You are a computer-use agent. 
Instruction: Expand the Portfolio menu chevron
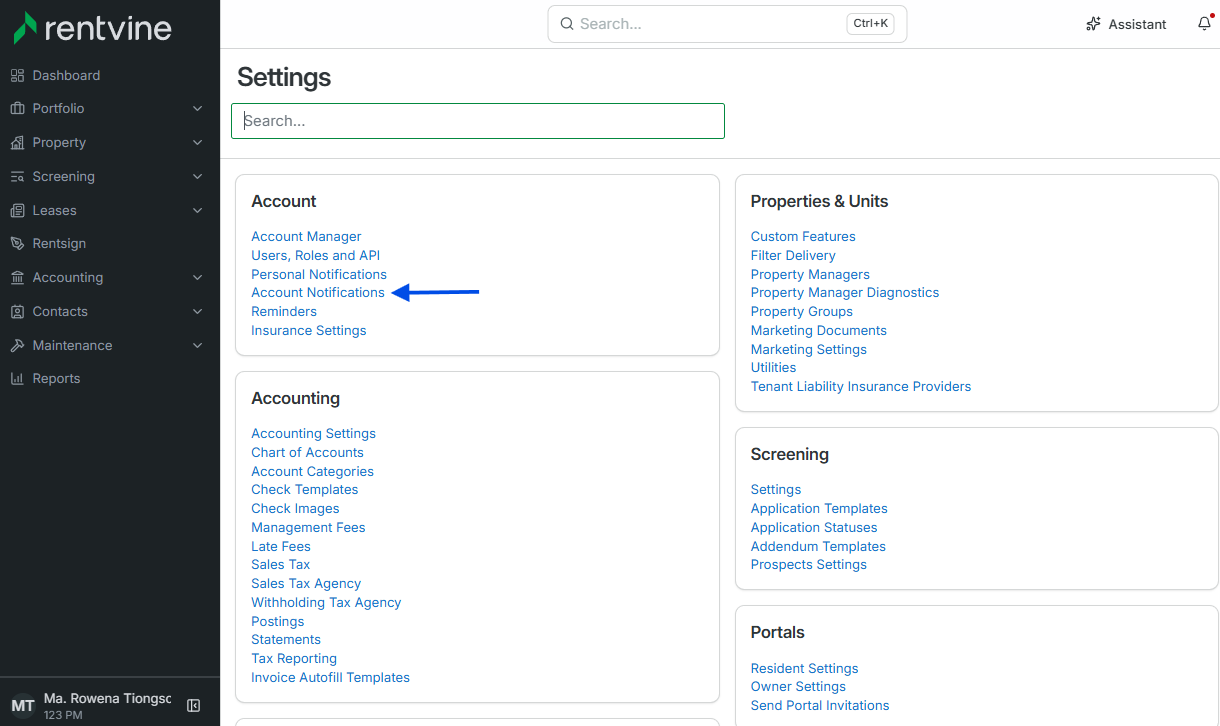(x=197, y=108)
